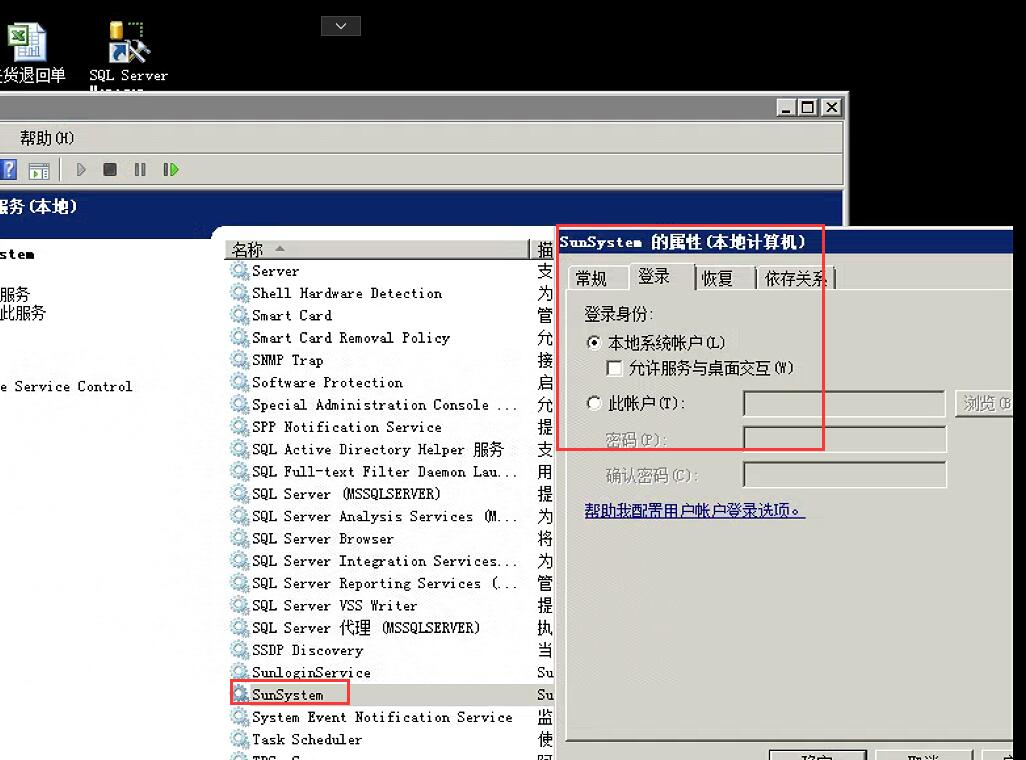Enable 允许服务与桌面交互 checkbox
The width and height of the screenshot is (1026, 760).
point(614,368)
